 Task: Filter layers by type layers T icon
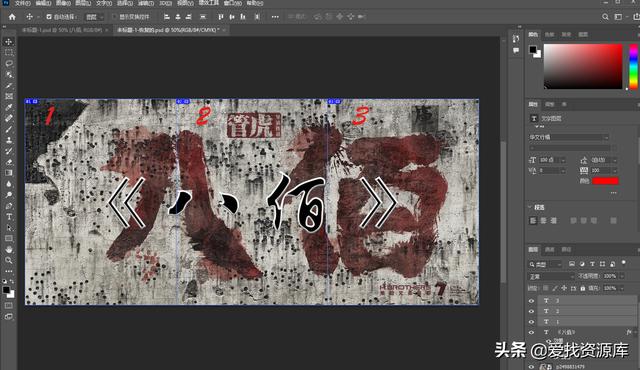[592, 264]
